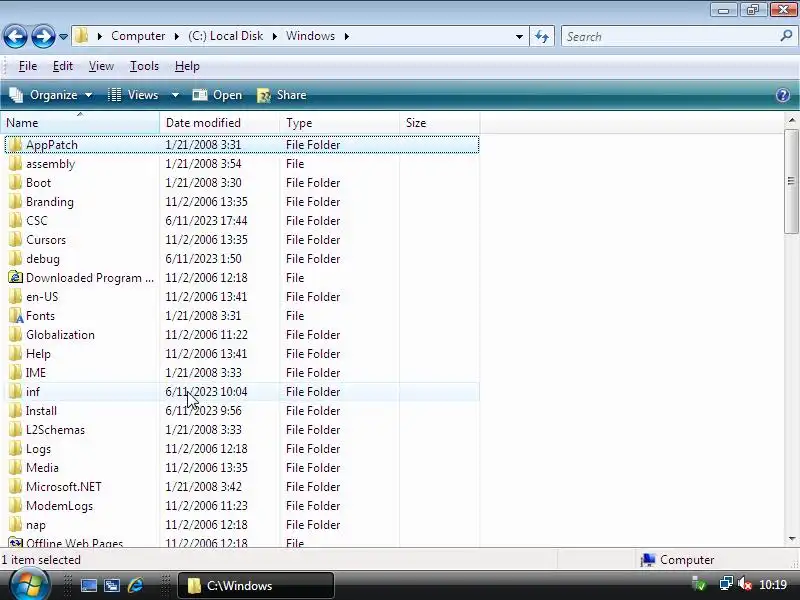800x600 pixels.
Task: Select the assembly folder icon
Action: 15,164
